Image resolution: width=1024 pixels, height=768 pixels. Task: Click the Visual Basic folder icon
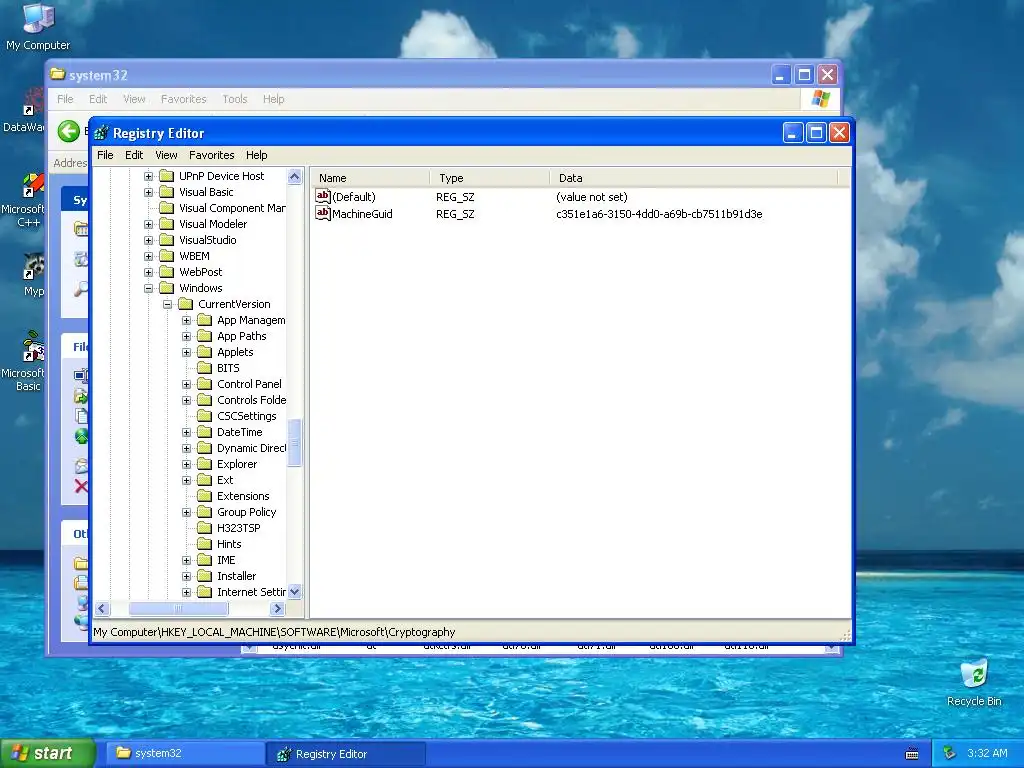point(167,192)
